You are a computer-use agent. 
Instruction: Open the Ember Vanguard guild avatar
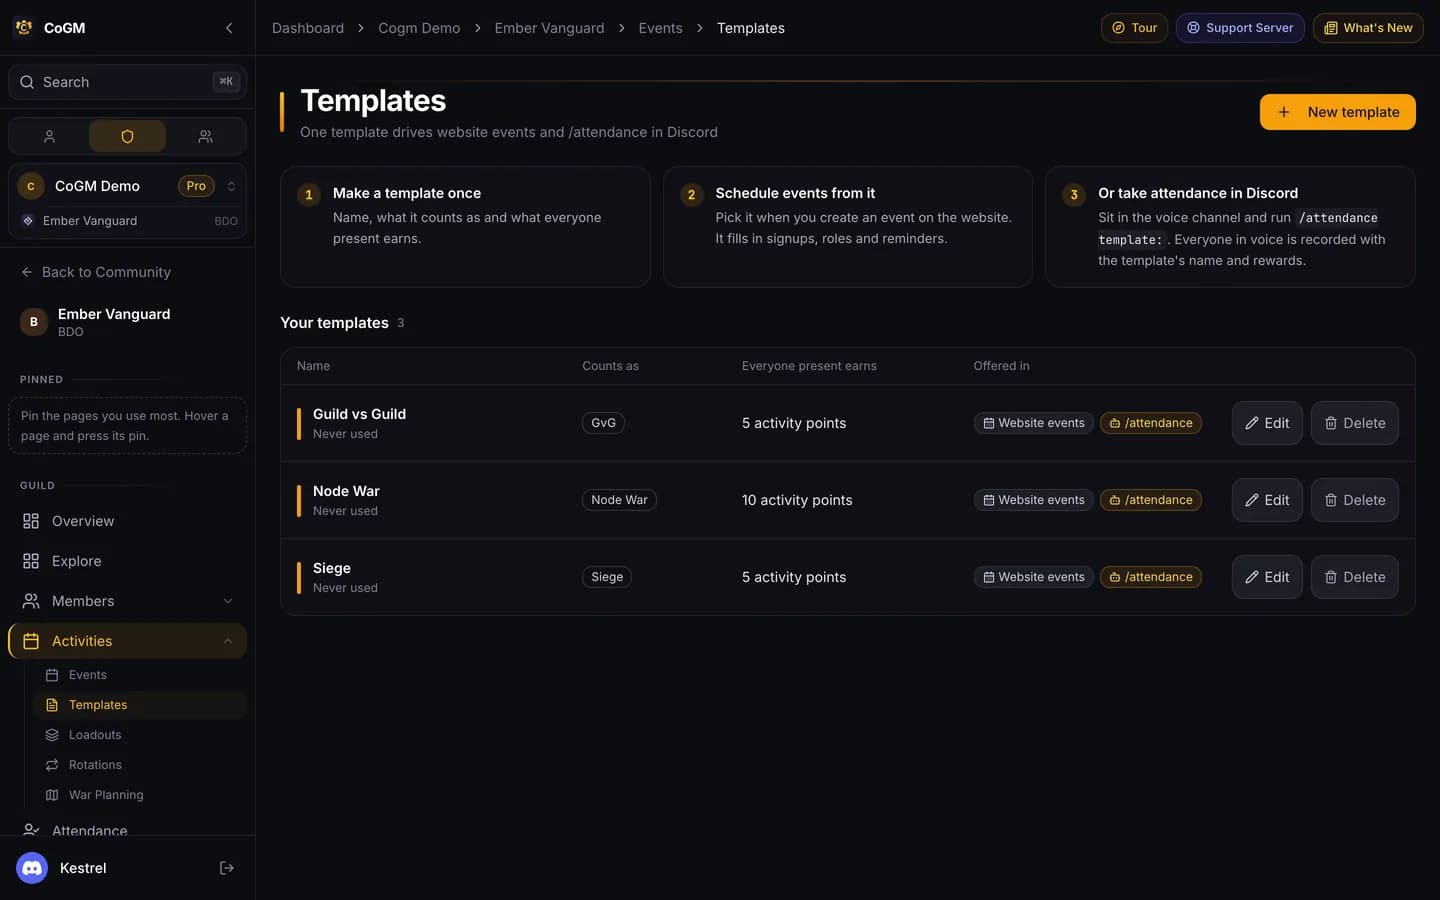pyautogui.click(x=33, y=322)
